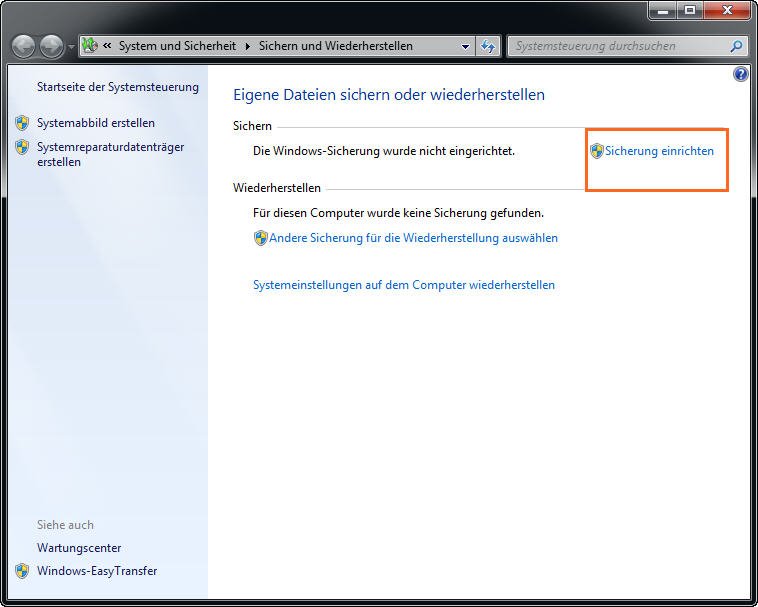The image size is (758, 607).
Task: Click the refresh button beside address bar
Action: click(488, 46)
